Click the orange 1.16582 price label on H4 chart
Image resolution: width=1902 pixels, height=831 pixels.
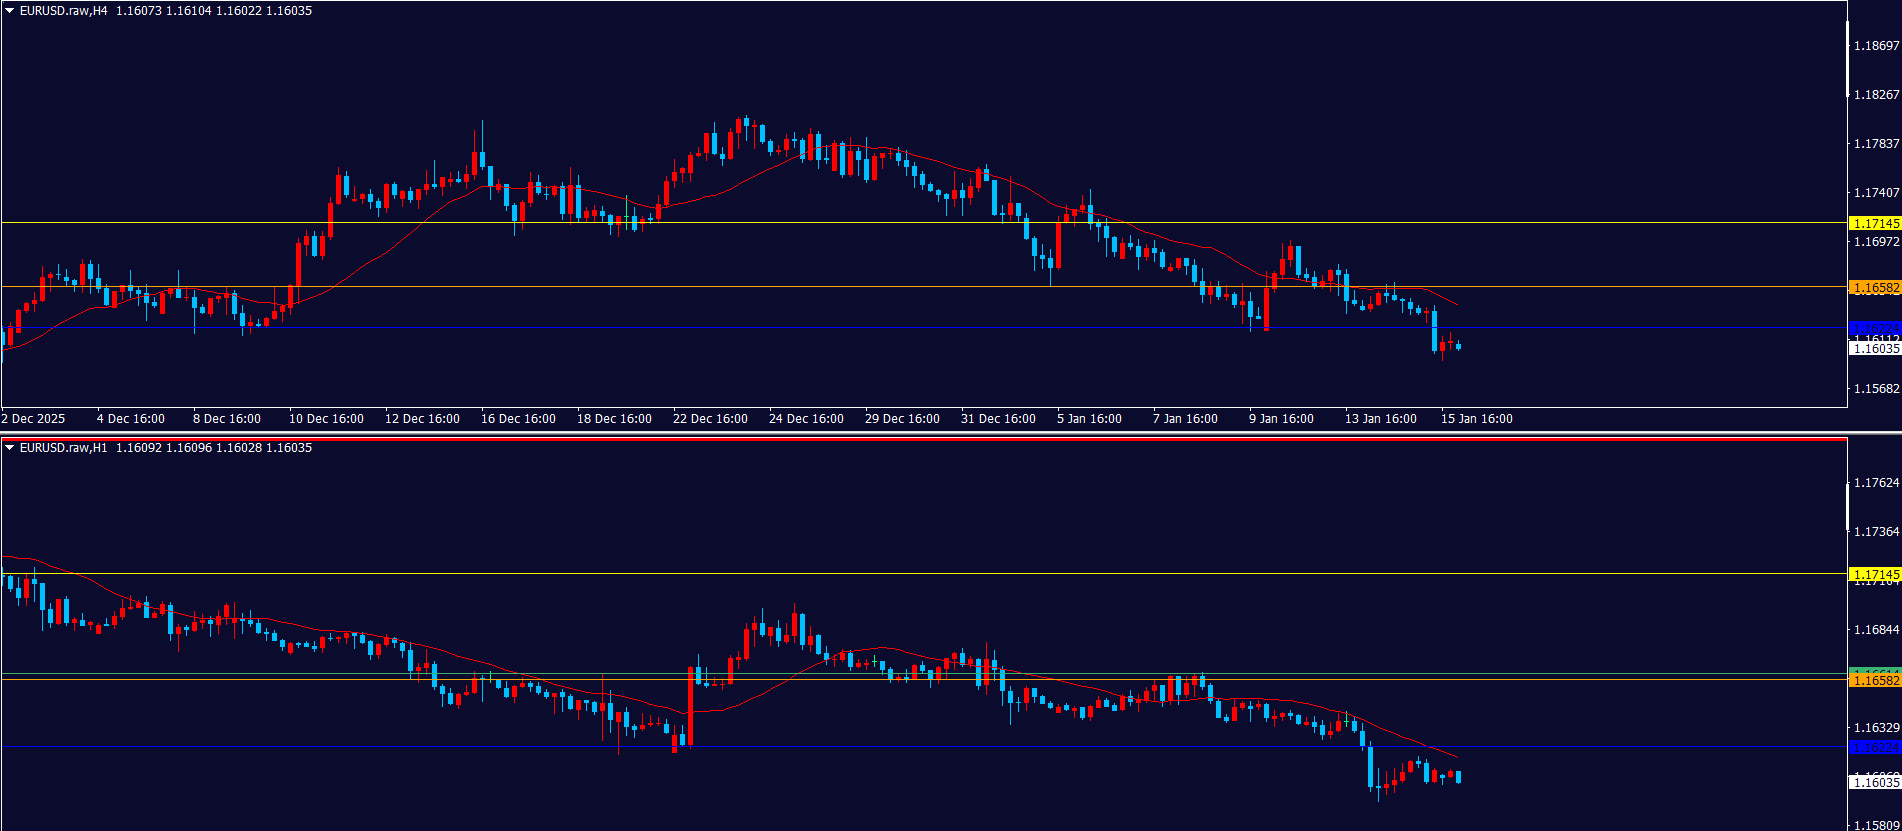coord(1875,288)
